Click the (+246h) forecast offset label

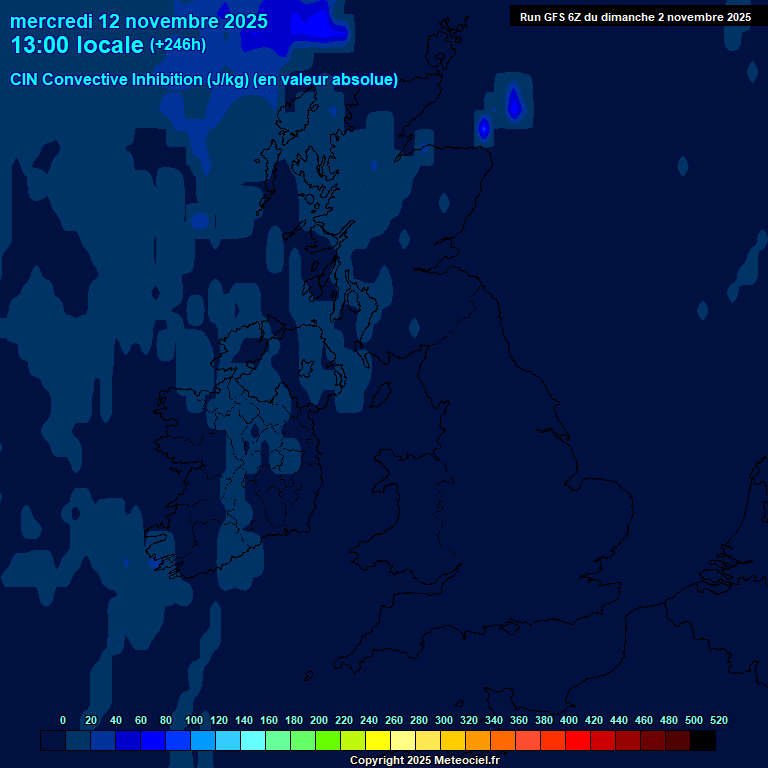pyautogui.click(x=180, y=45)
